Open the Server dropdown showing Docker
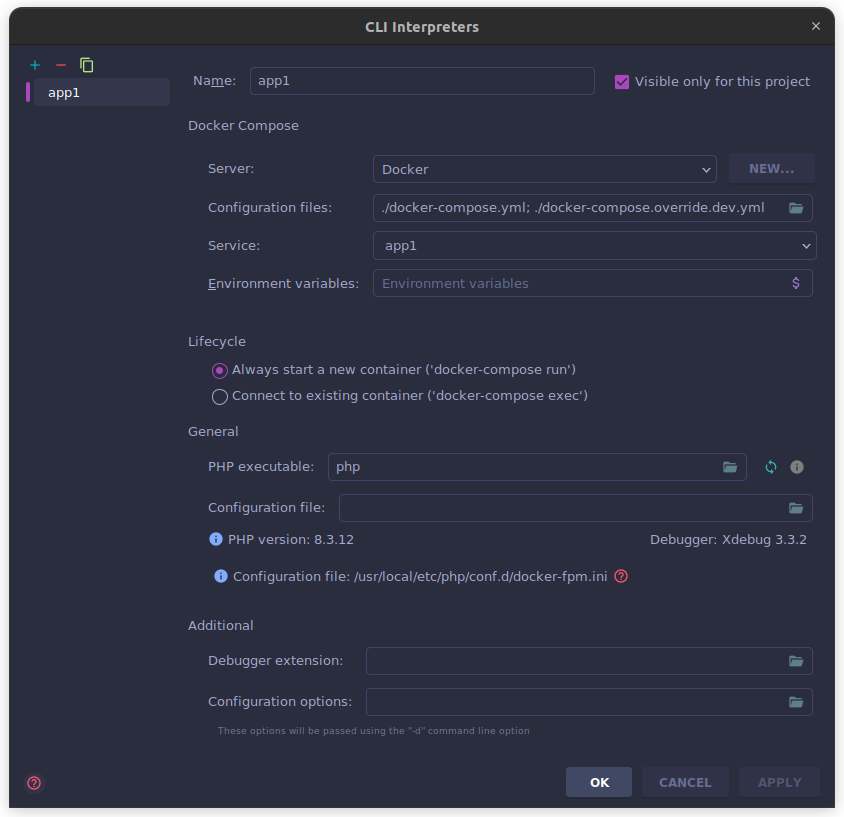844x817 pixels. tap(545, 170)
